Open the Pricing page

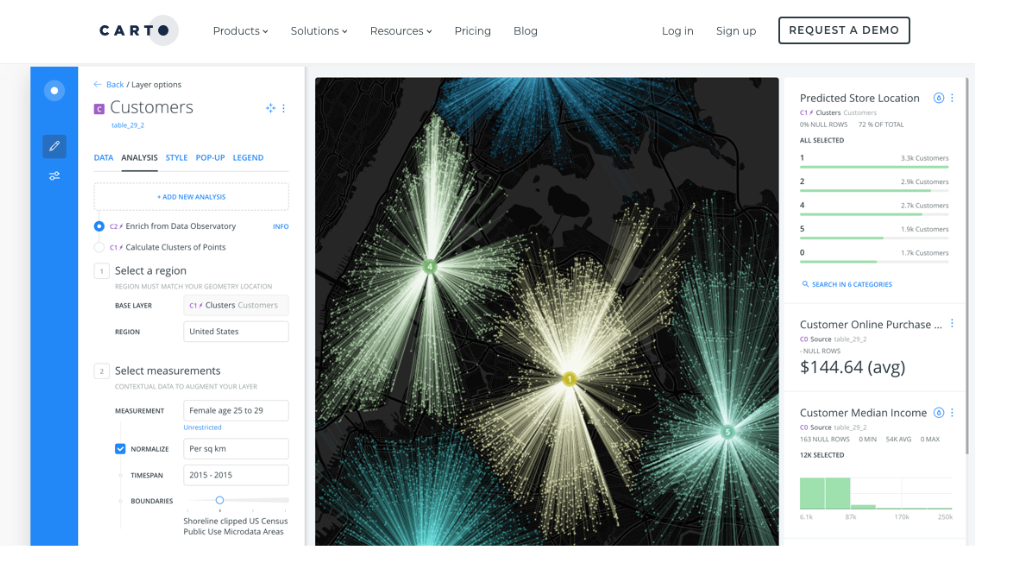tap(472, 31)
